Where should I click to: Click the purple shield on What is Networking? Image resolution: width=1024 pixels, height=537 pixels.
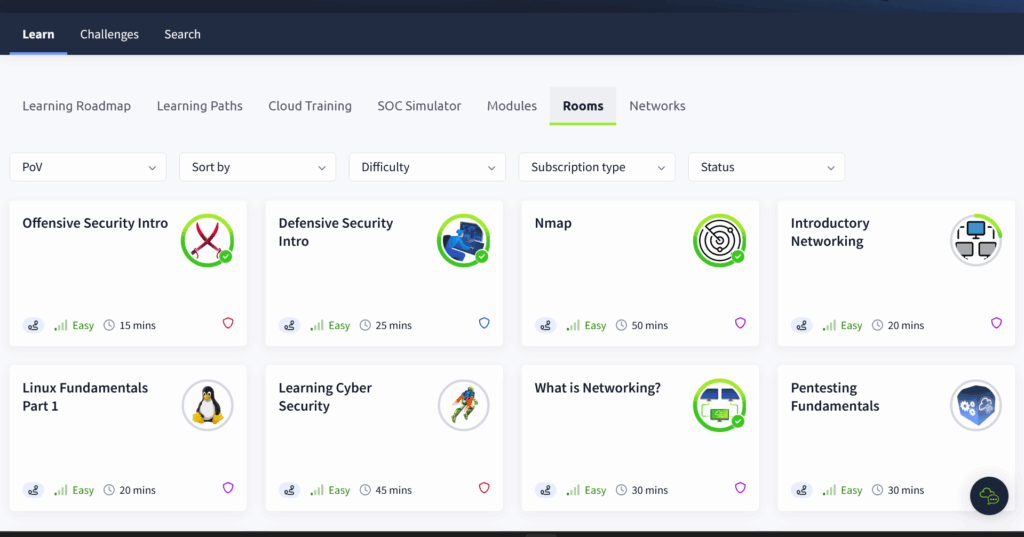740,488
